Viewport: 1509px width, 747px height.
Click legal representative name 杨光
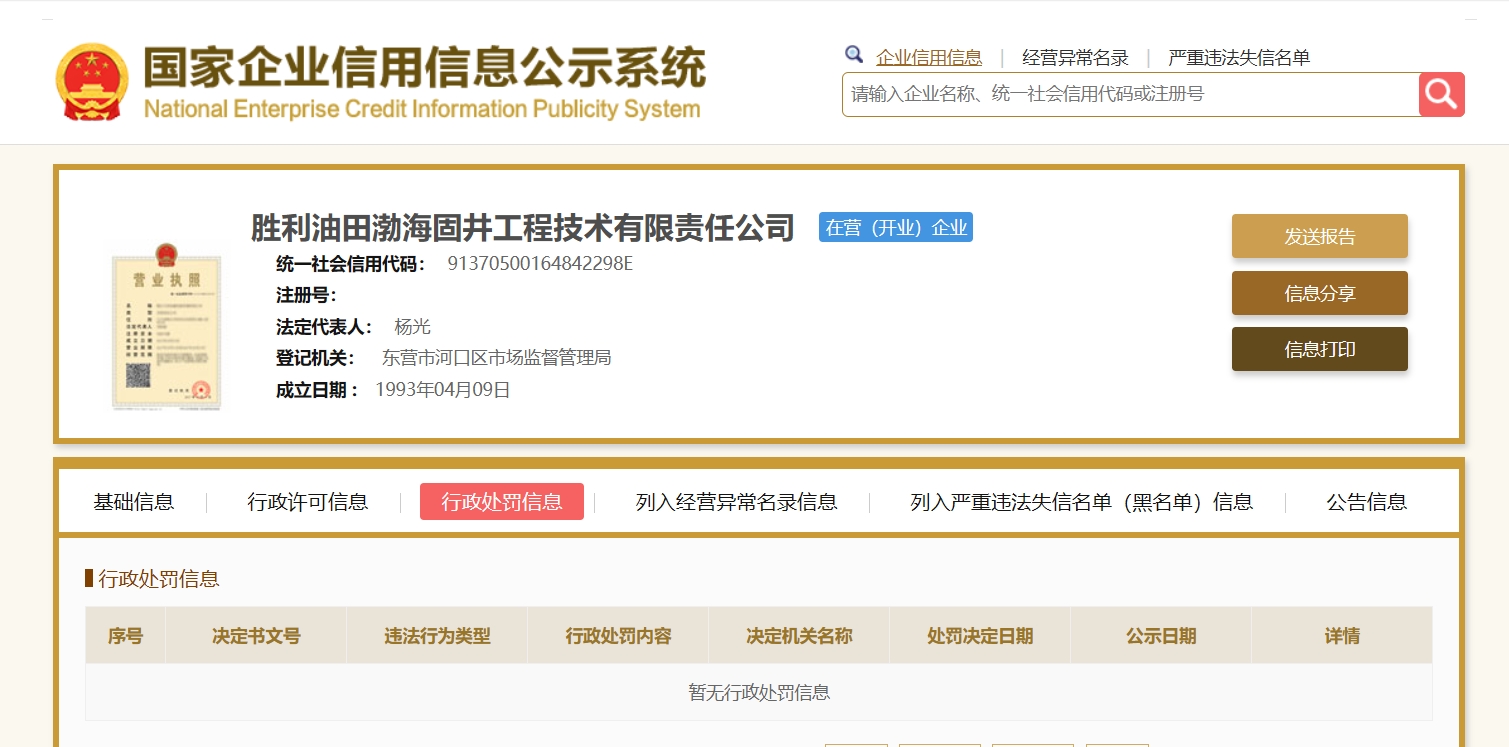coord(413,327)
